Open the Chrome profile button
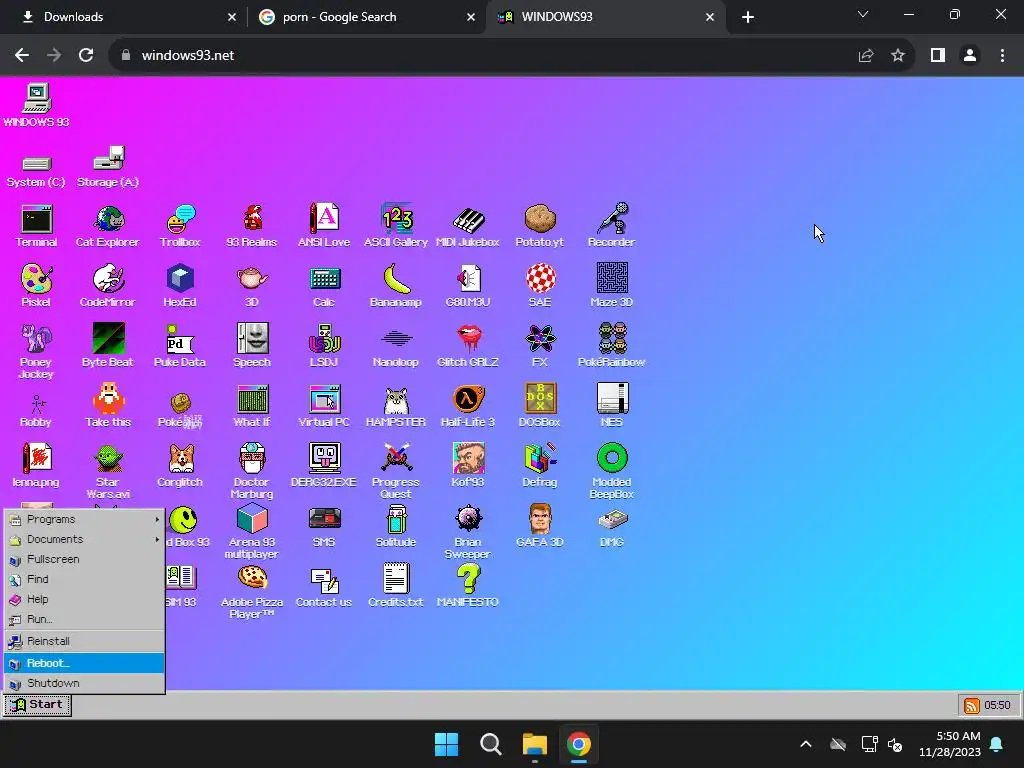1024x768 pixels. (970, 56)
